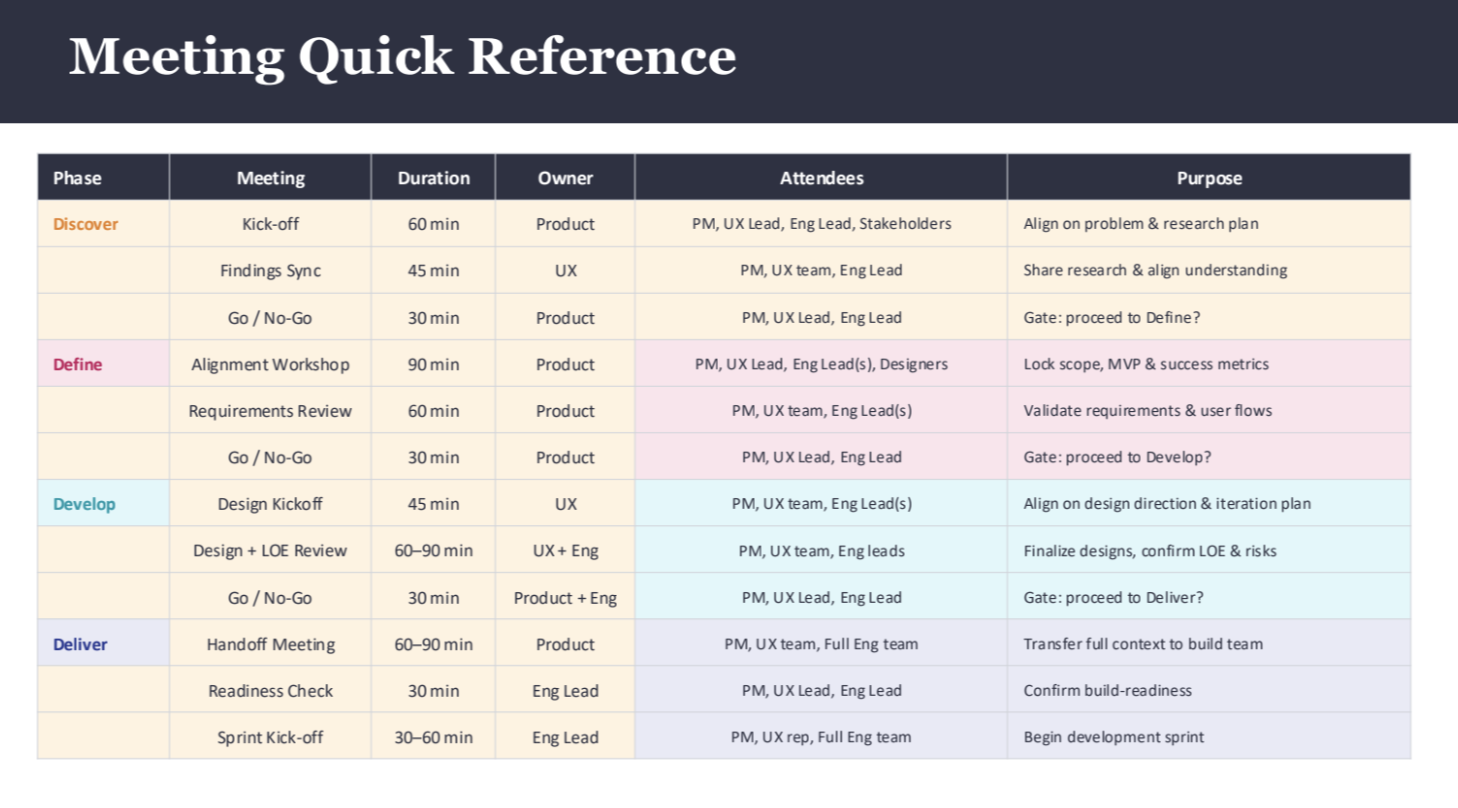Click the Deliver phase label
The height and width of the screenshot is (808, 1458).
80,644
